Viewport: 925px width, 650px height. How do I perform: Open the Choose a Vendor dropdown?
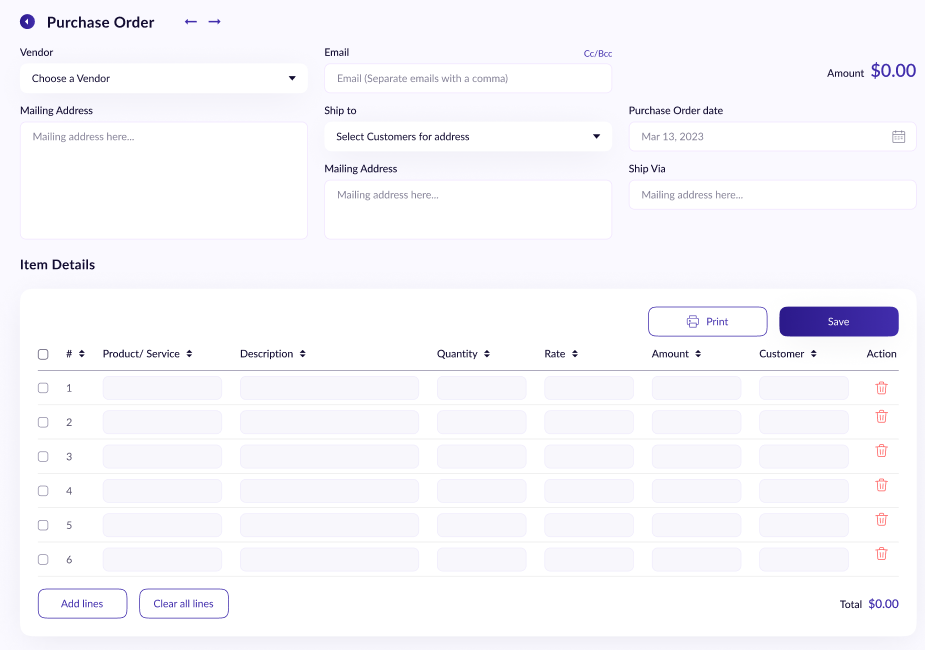point(164,79)
